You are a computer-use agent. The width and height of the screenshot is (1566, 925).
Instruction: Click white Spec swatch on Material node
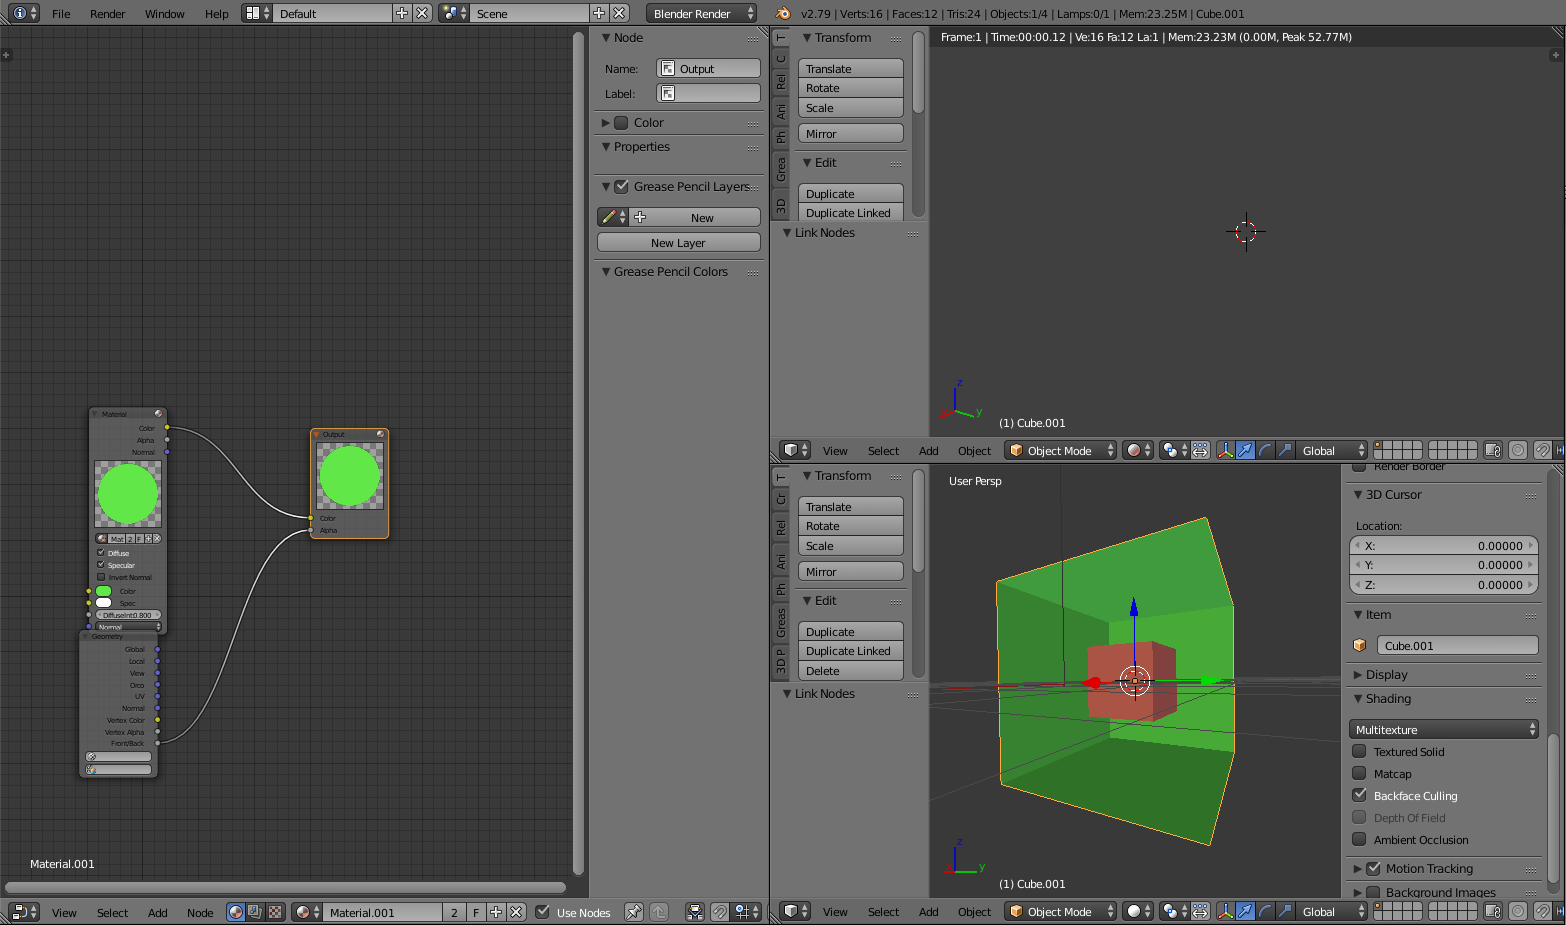103,603
